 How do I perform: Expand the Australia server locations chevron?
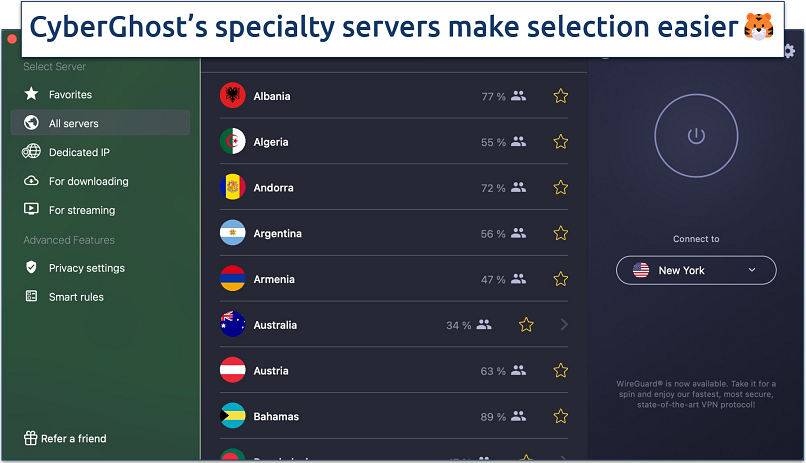[564, 325]
